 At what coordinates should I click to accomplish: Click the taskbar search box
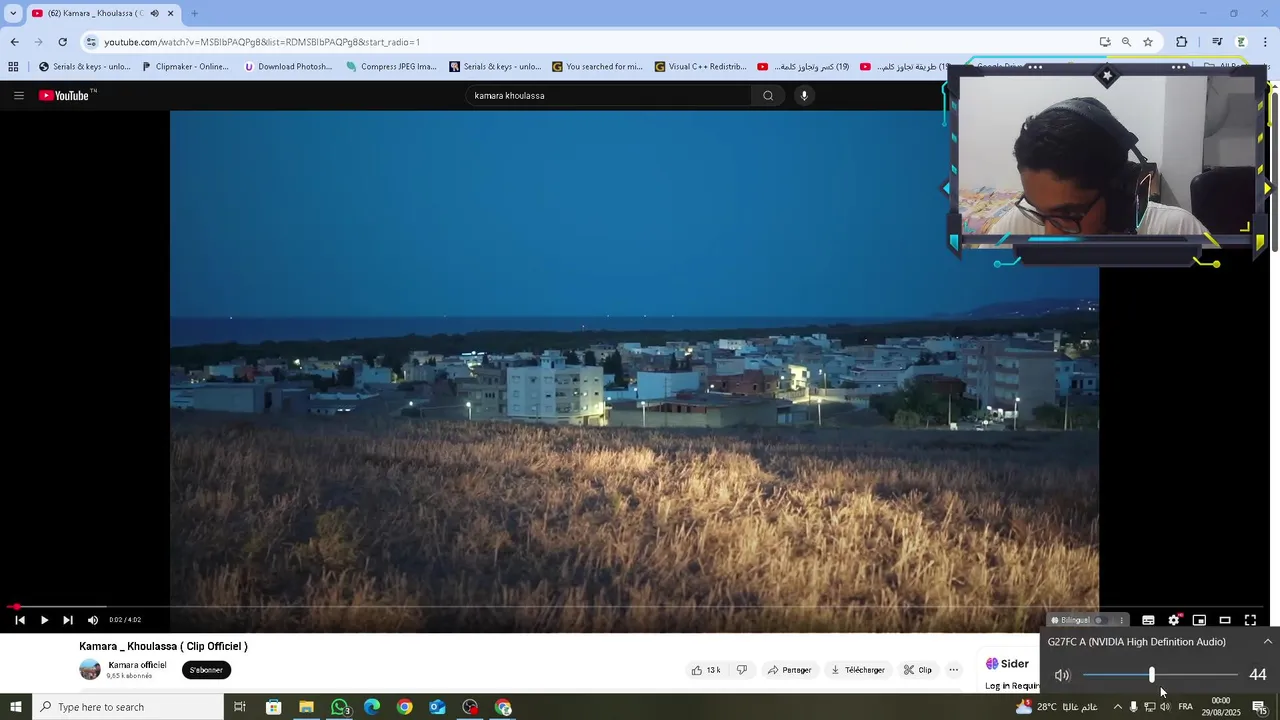[x=128, y=707]
